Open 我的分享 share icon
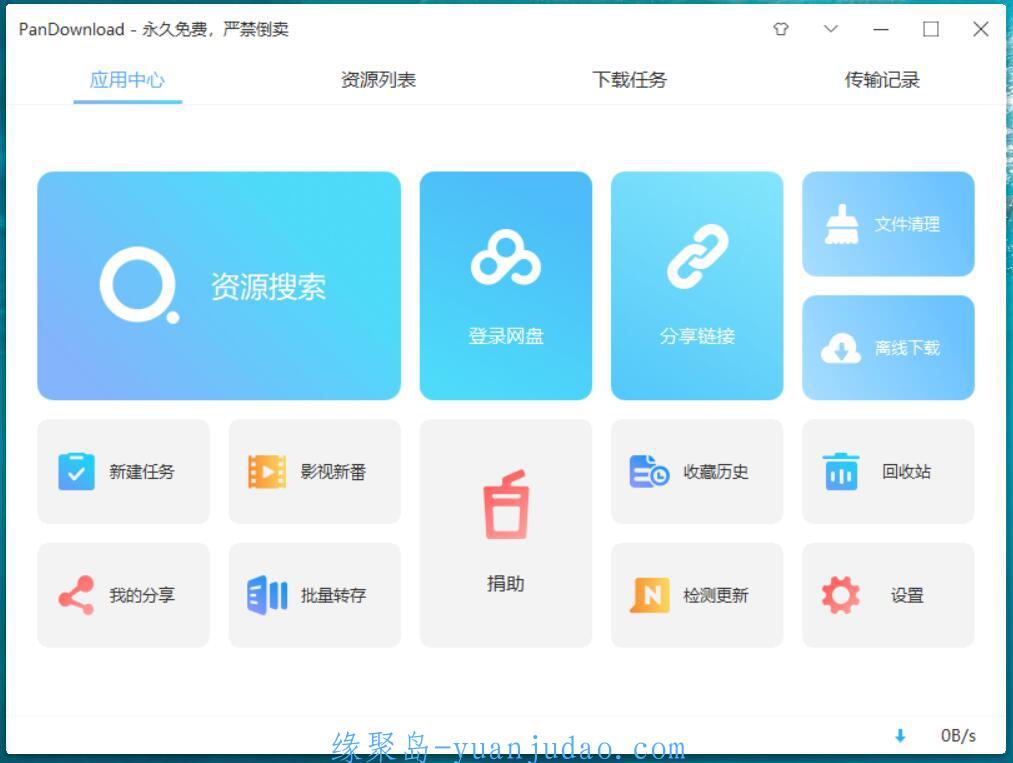The image size is (1013, 763). (x=76, y=595)
